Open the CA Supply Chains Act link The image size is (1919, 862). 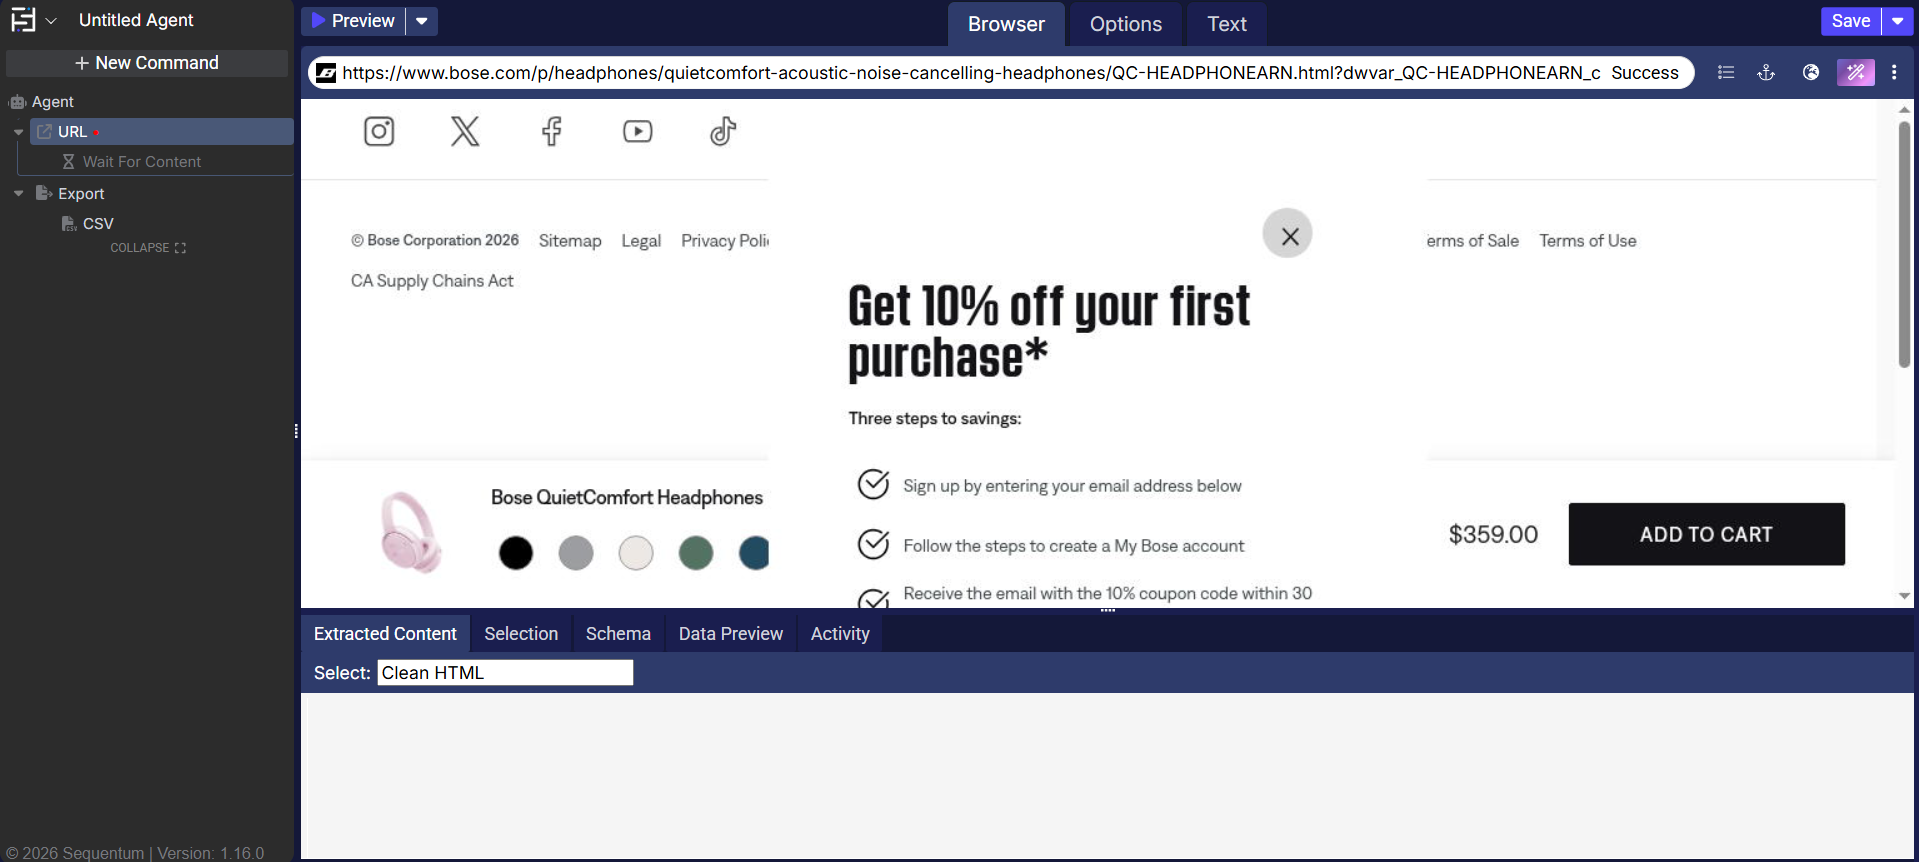pyautogui.click(x=432, y=281)
